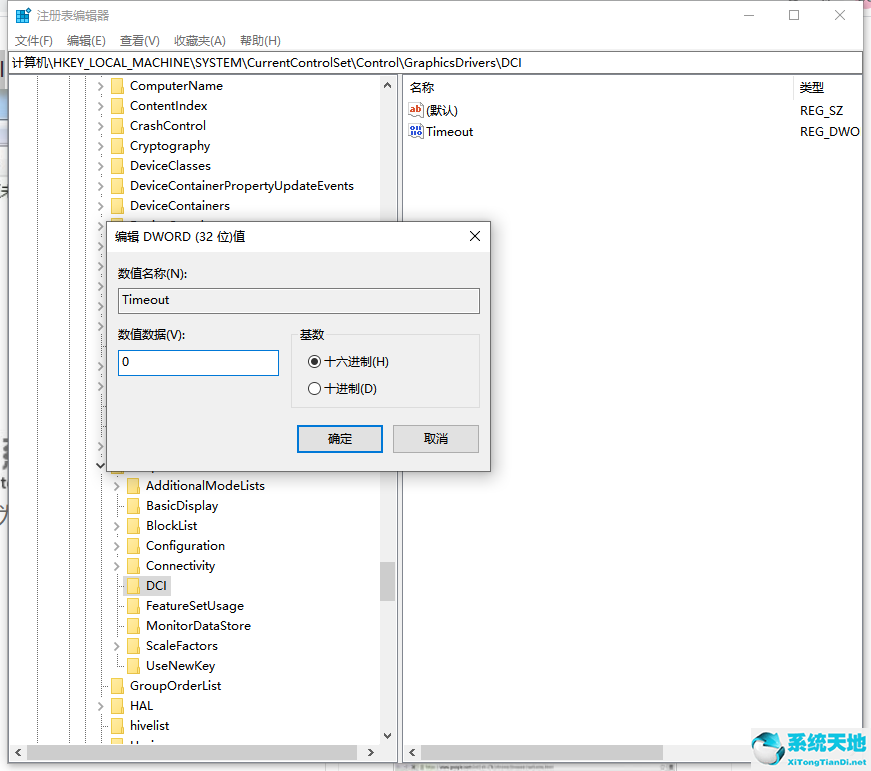Click the BasicDisplay folder icon

click(x=132, y=505)
